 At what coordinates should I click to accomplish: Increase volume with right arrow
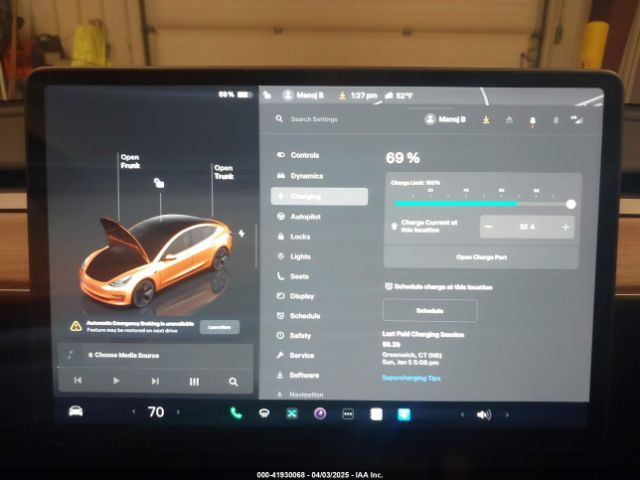507,415
